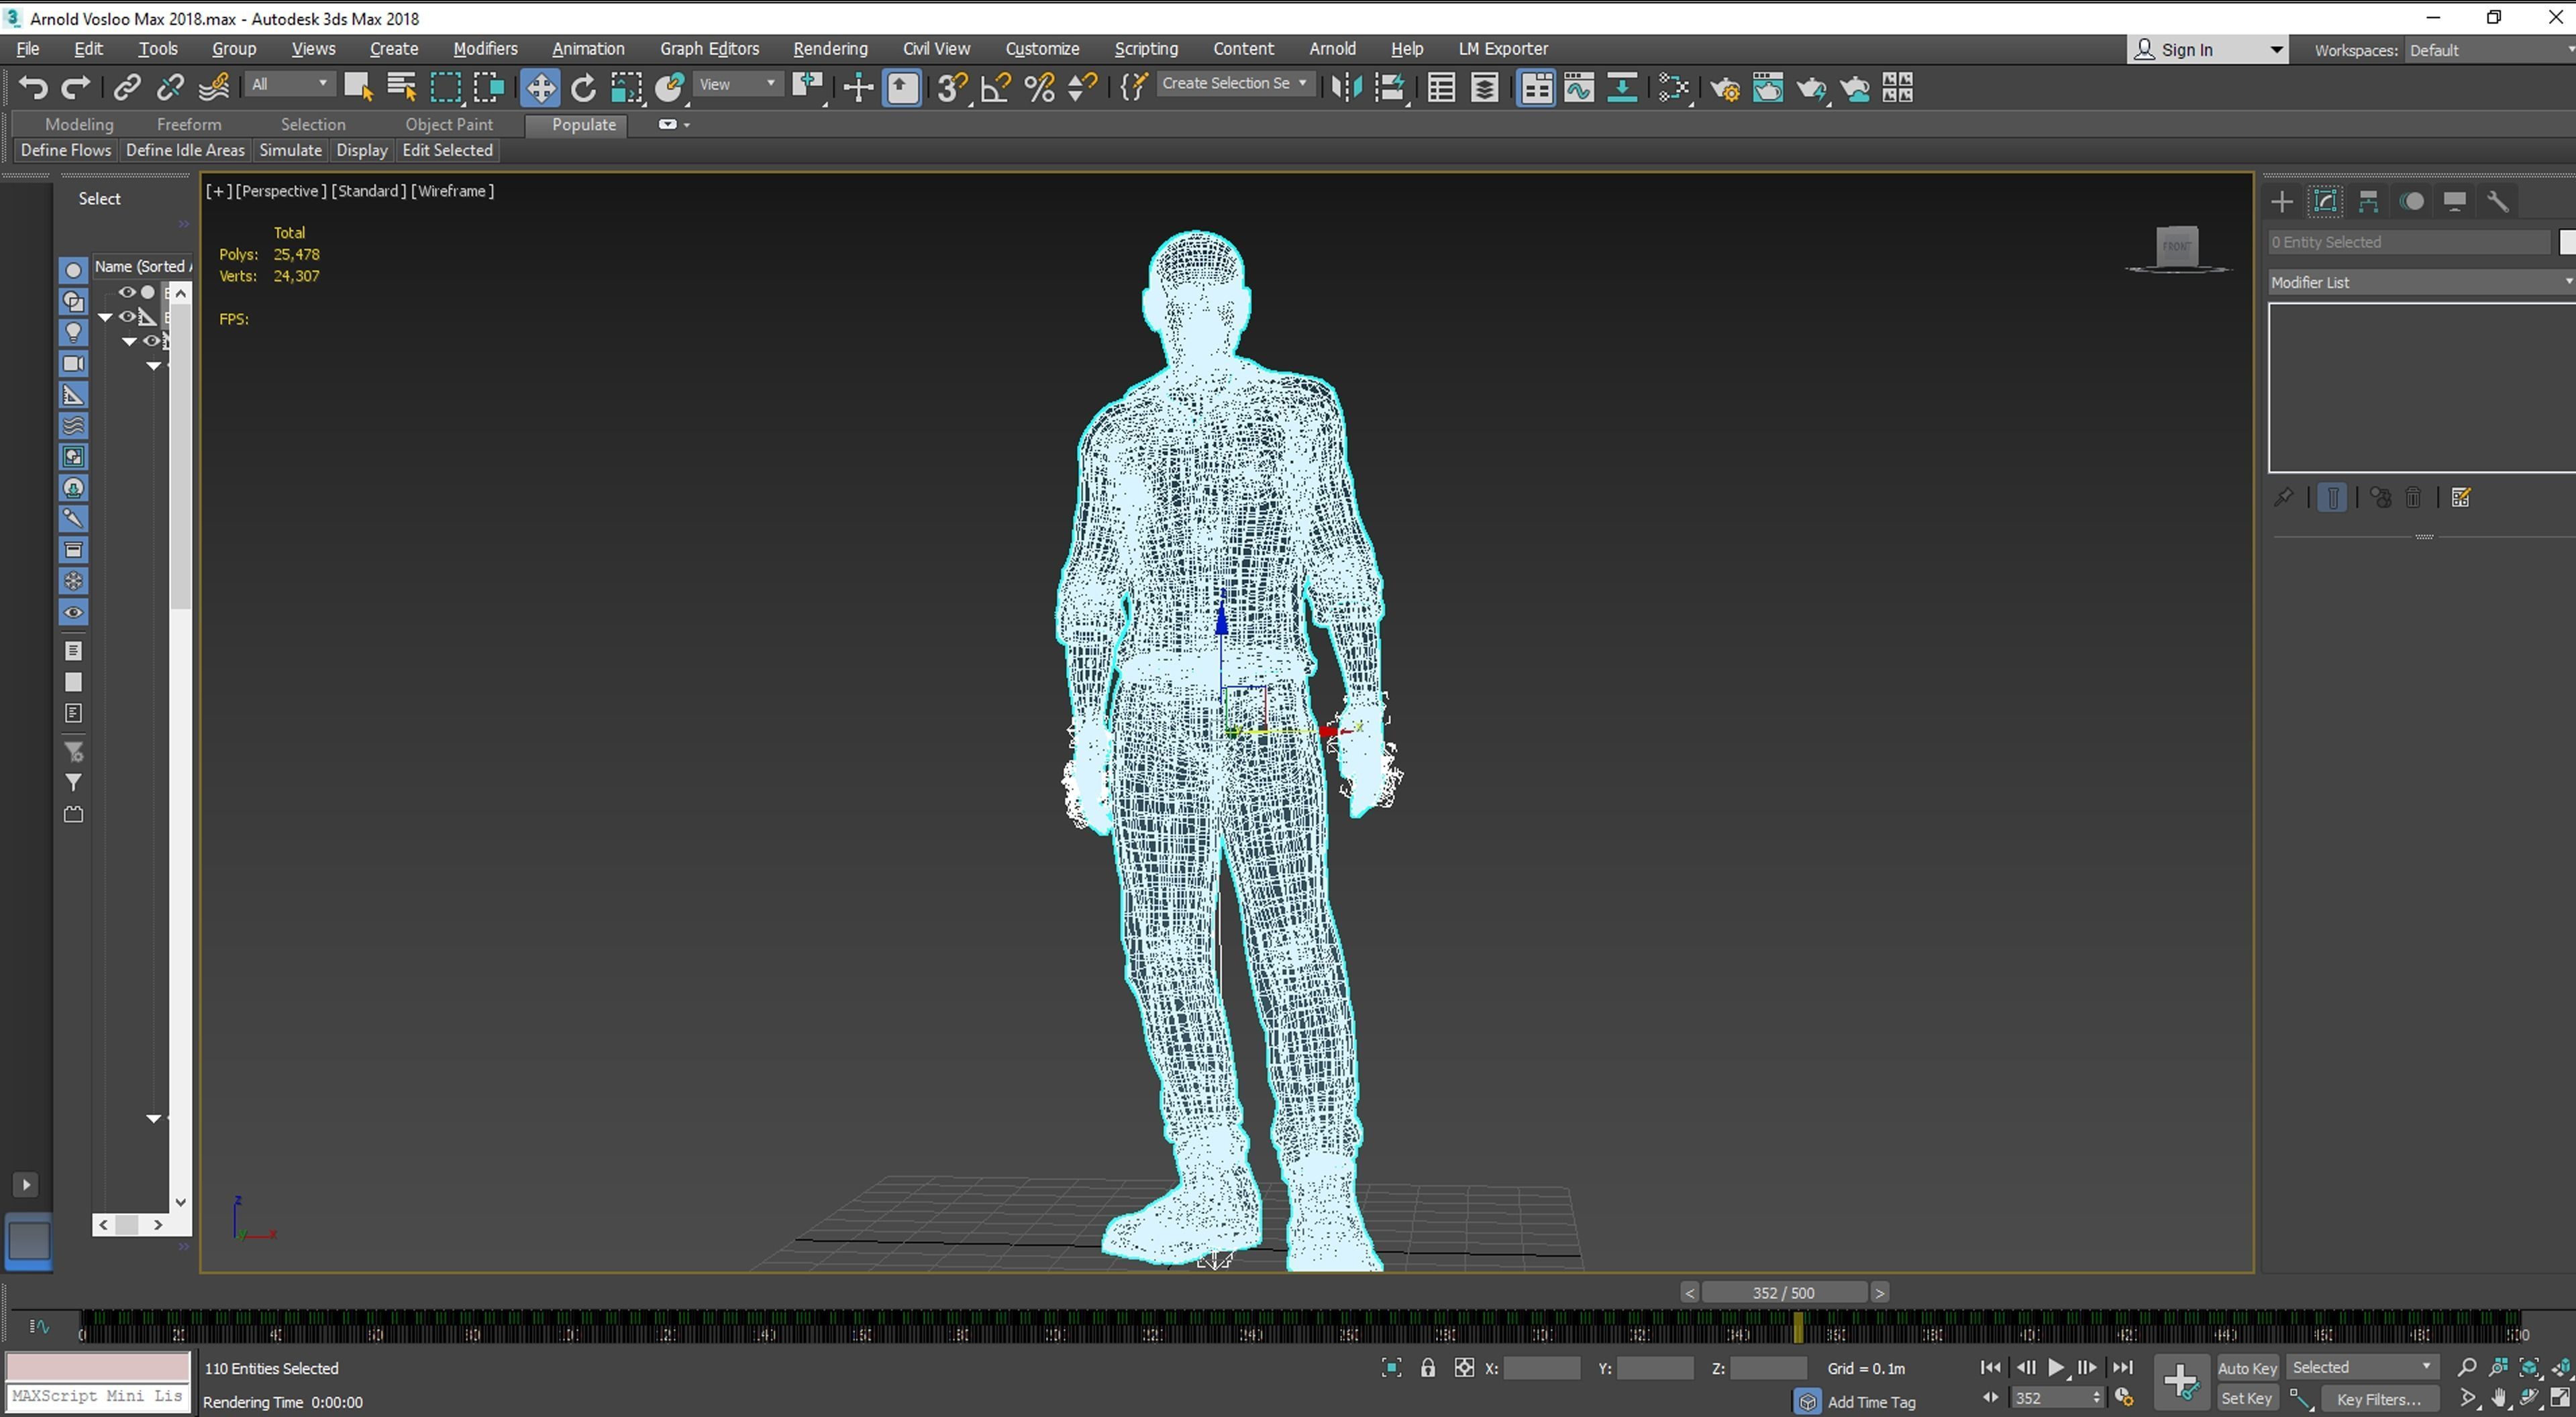Open the View reference coordinate dropdown
This screenshot has height=1417, width=2576.
tap(738, 84)
